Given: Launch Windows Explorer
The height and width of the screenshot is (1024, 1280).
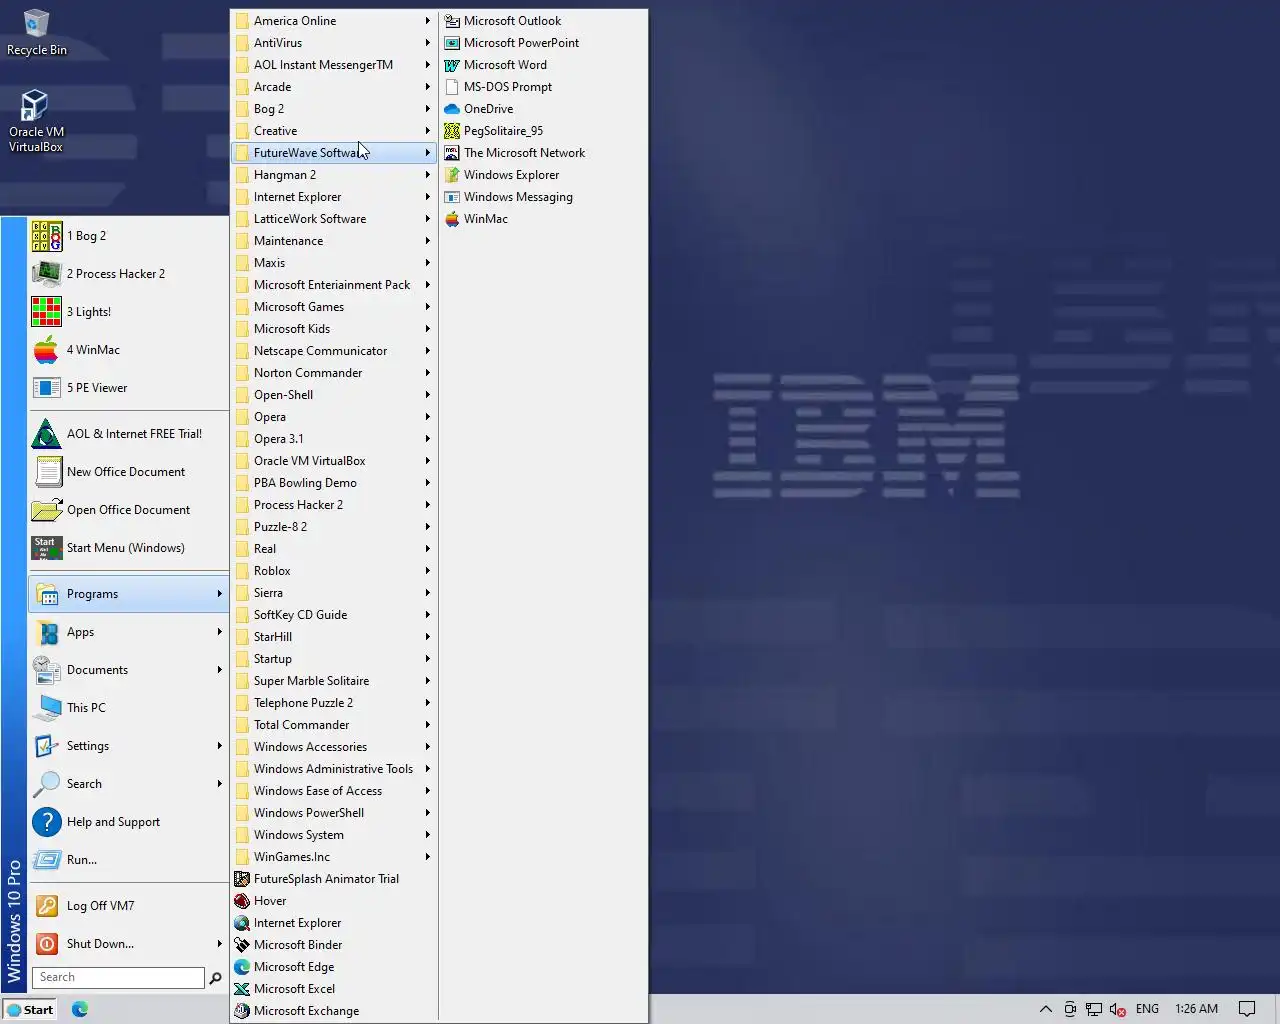Looking at the screenshot, I should [543, 175].
